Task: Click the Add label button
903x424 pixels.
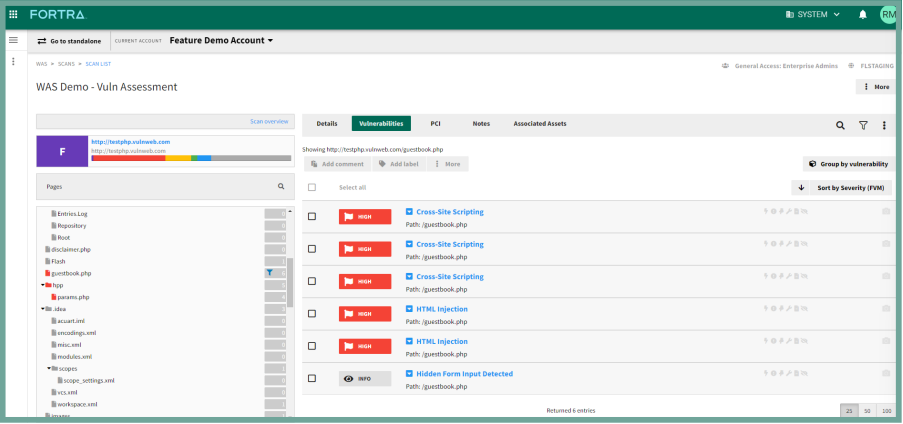Action: point(399,164)
